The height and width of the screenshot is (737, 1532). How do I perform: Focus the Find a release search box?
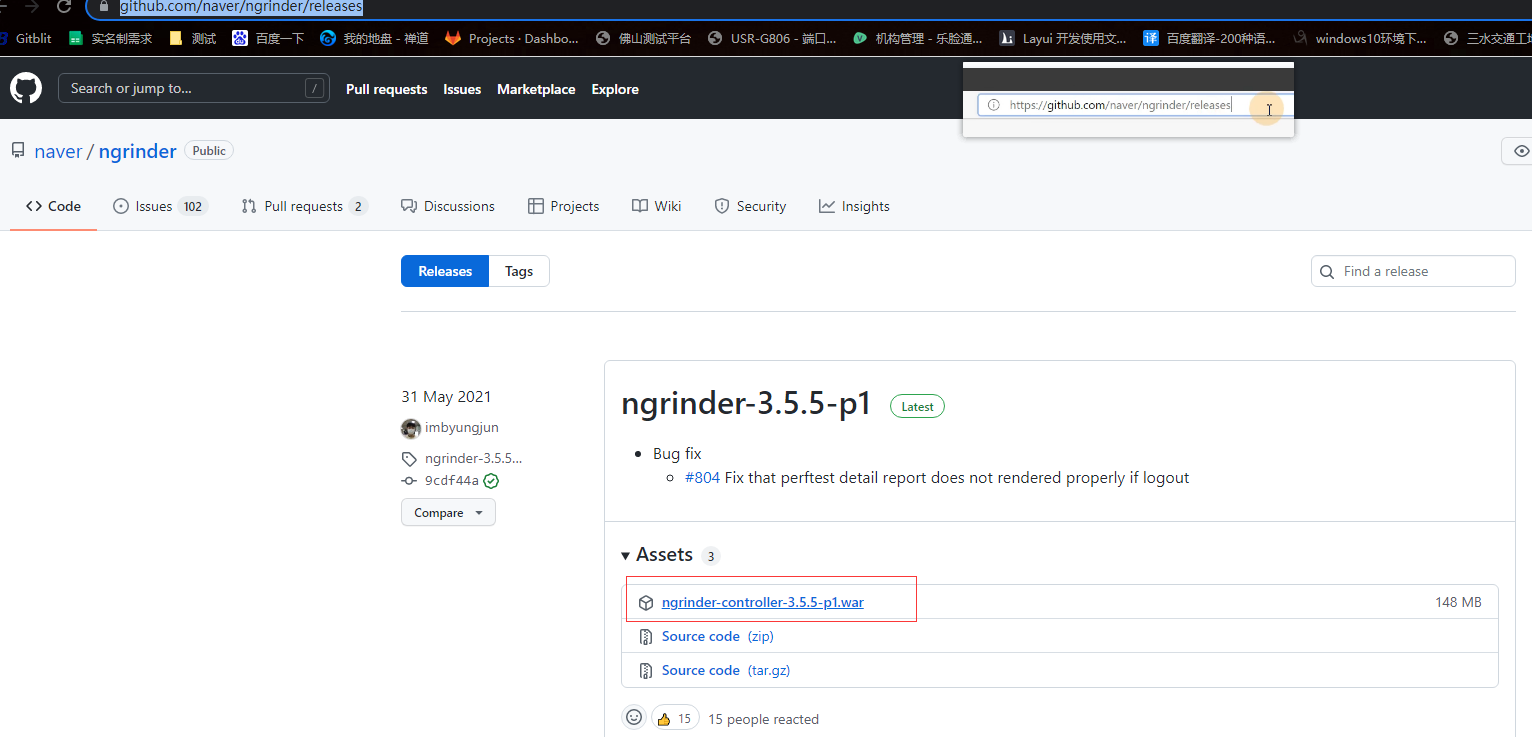click(1413, 271)
